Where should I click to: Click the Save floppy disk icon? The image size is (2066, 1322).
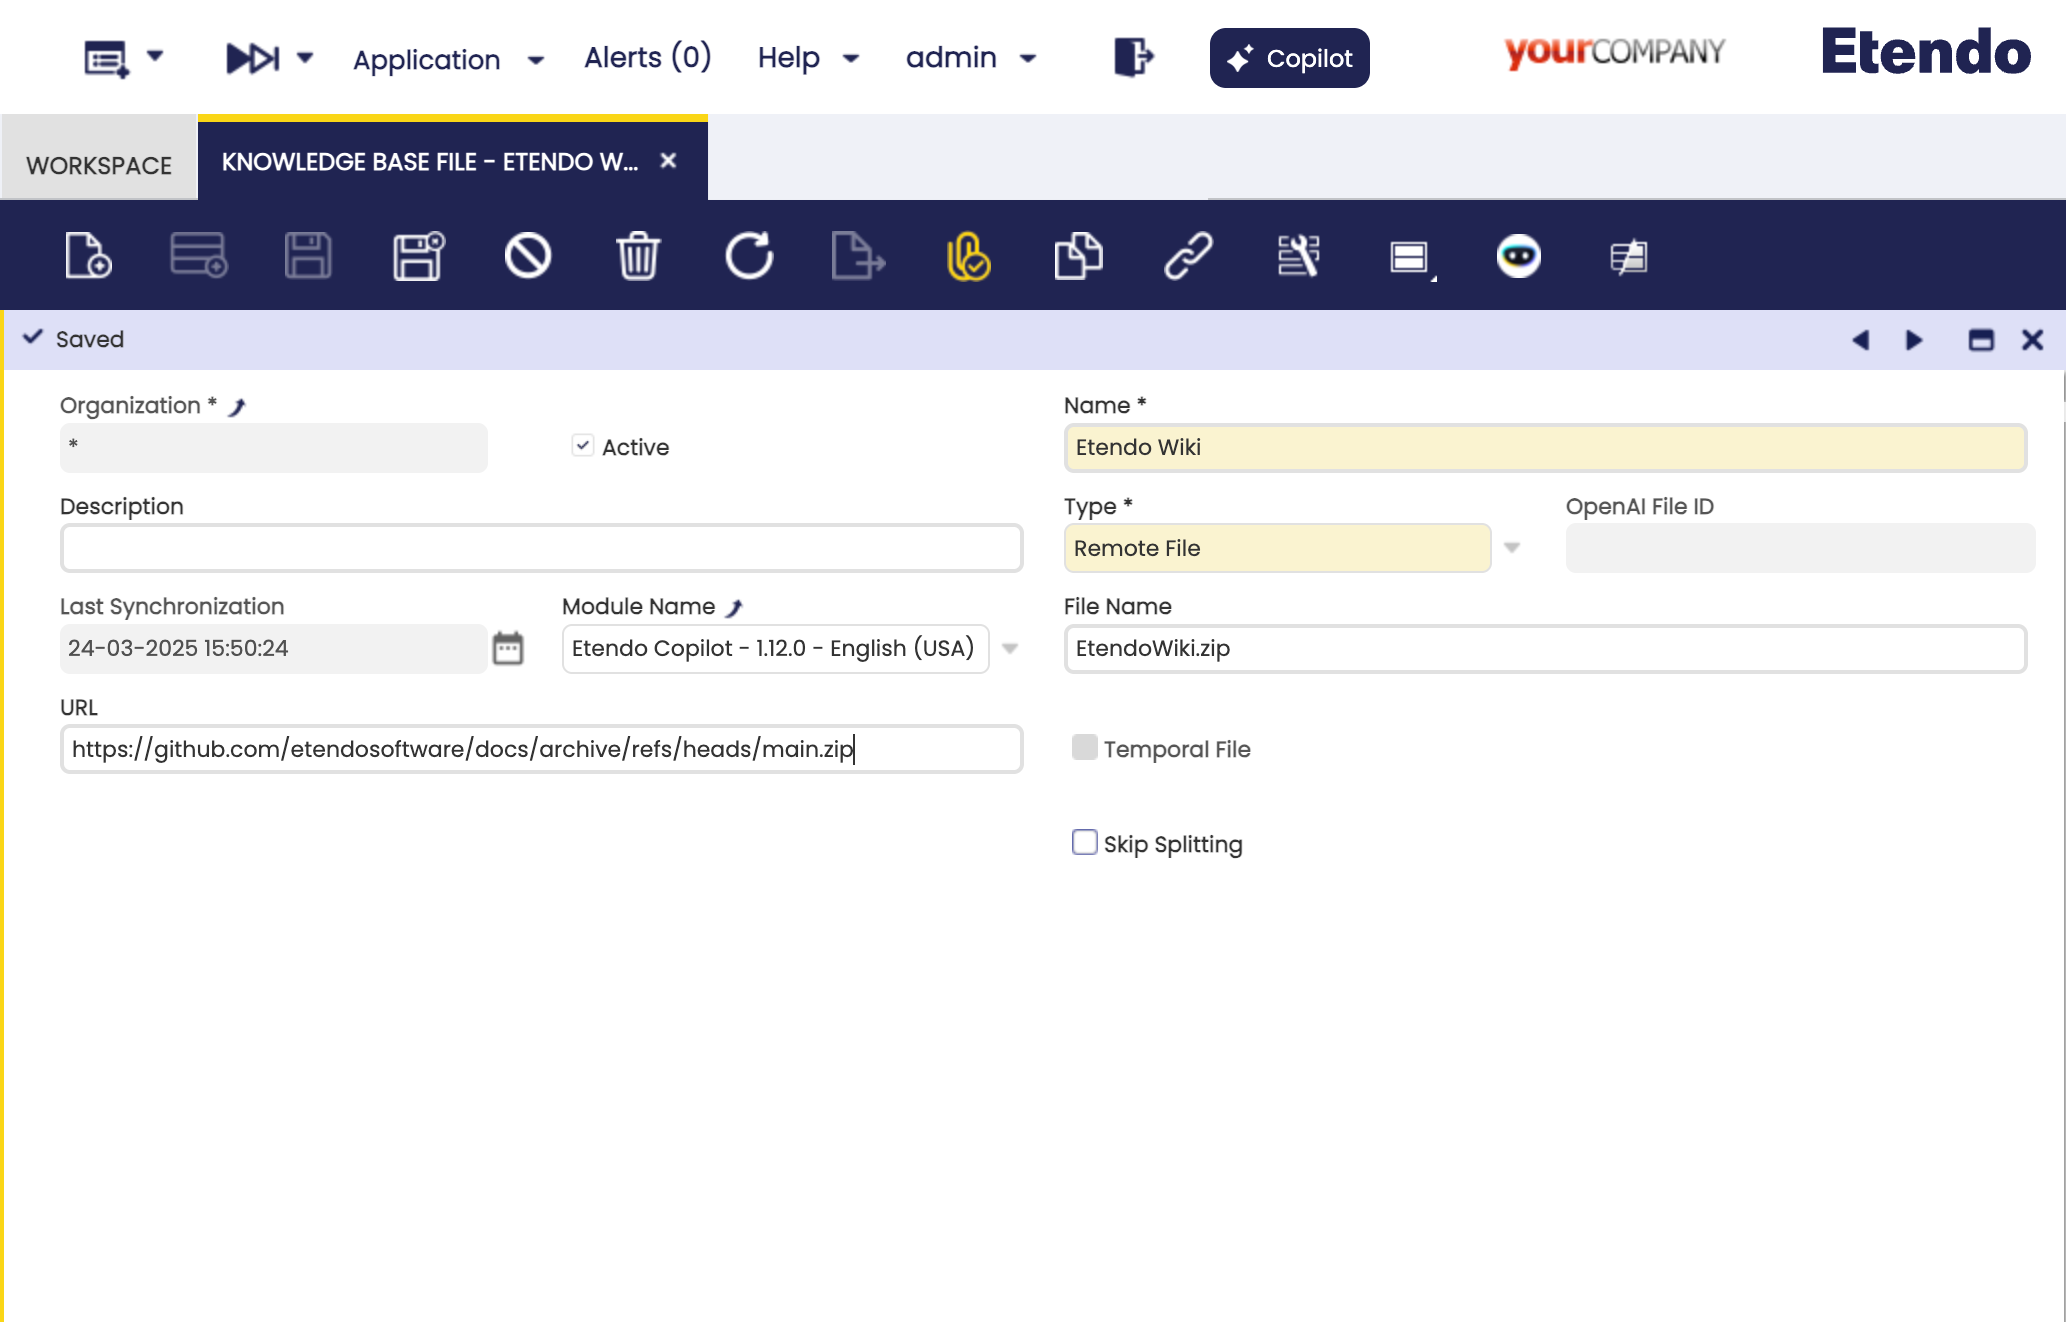[308, 256]
